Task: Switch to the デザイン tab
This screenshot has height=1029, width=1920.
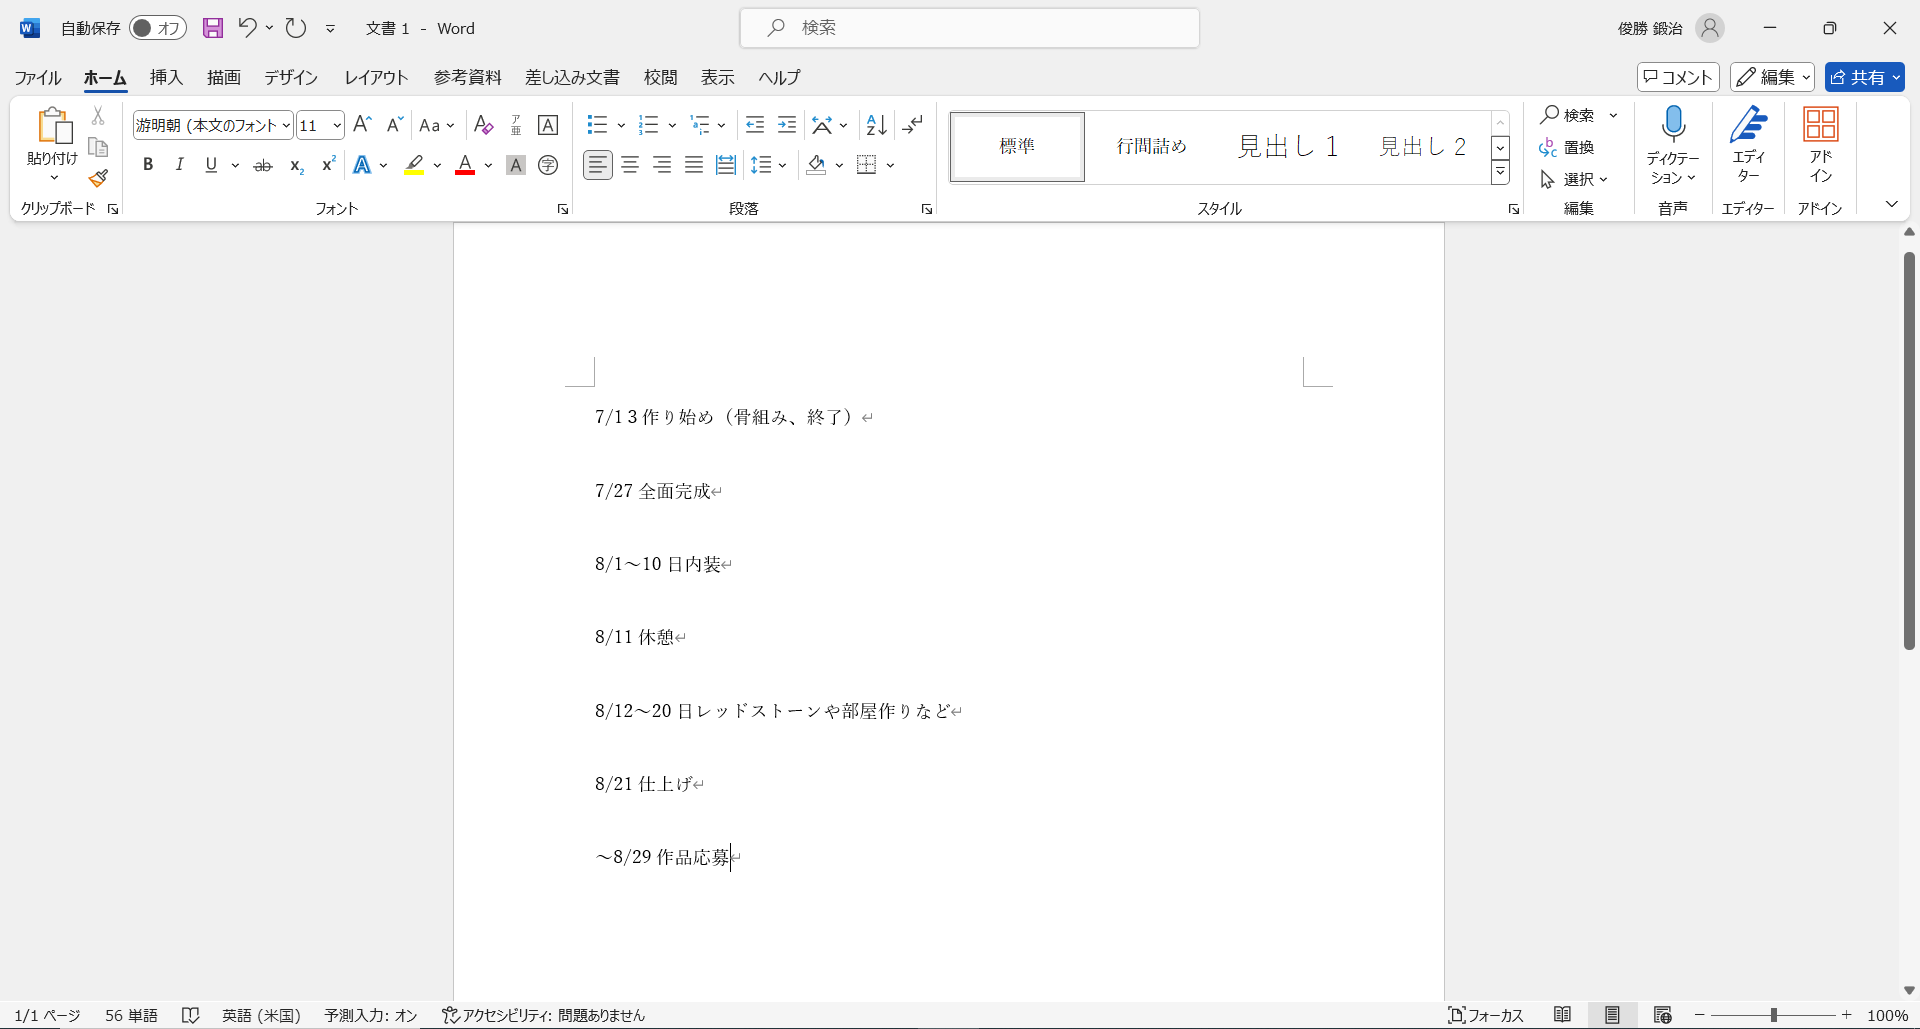Action: coord(291,77)
